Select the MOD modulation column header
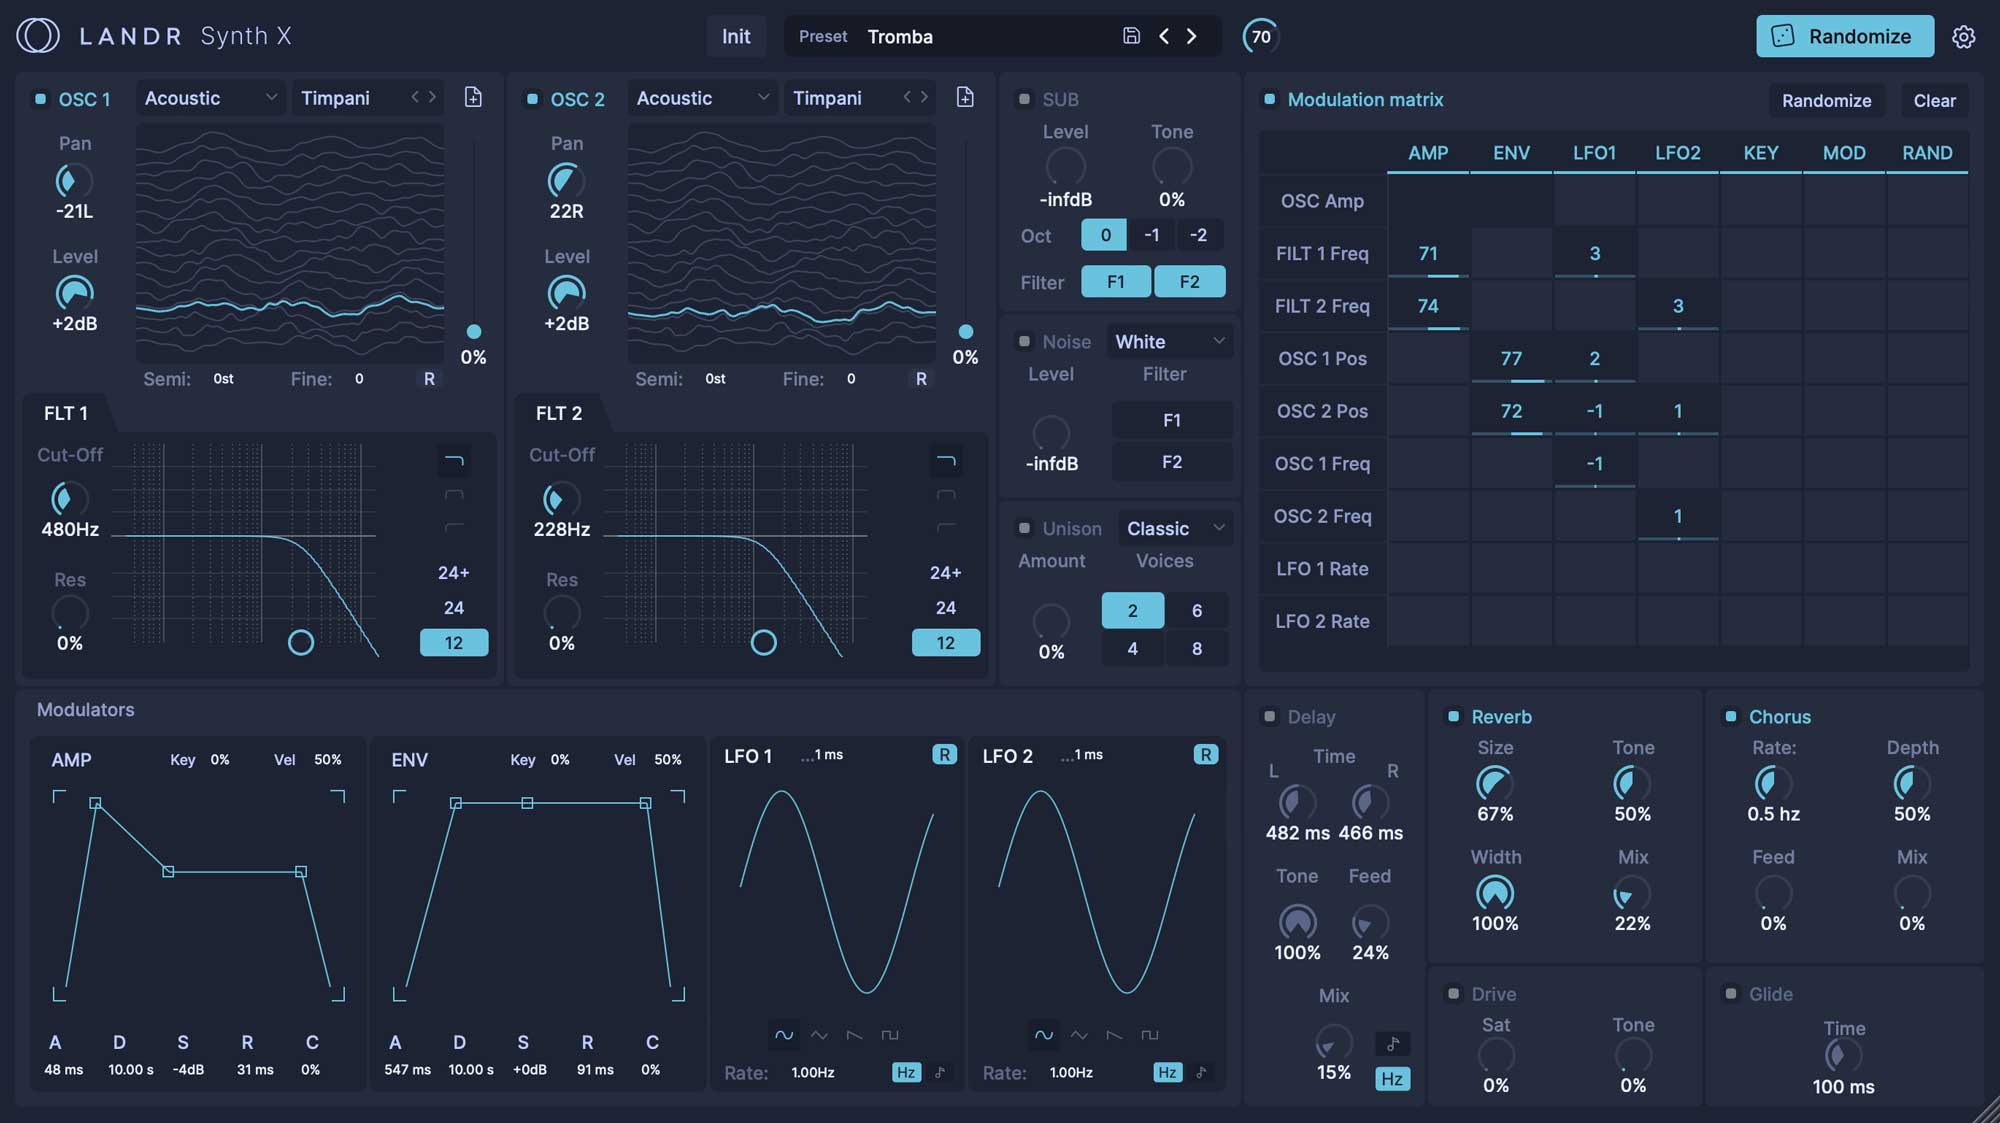Viewport: 2000px width, 1123px height. click(1844, 153)
